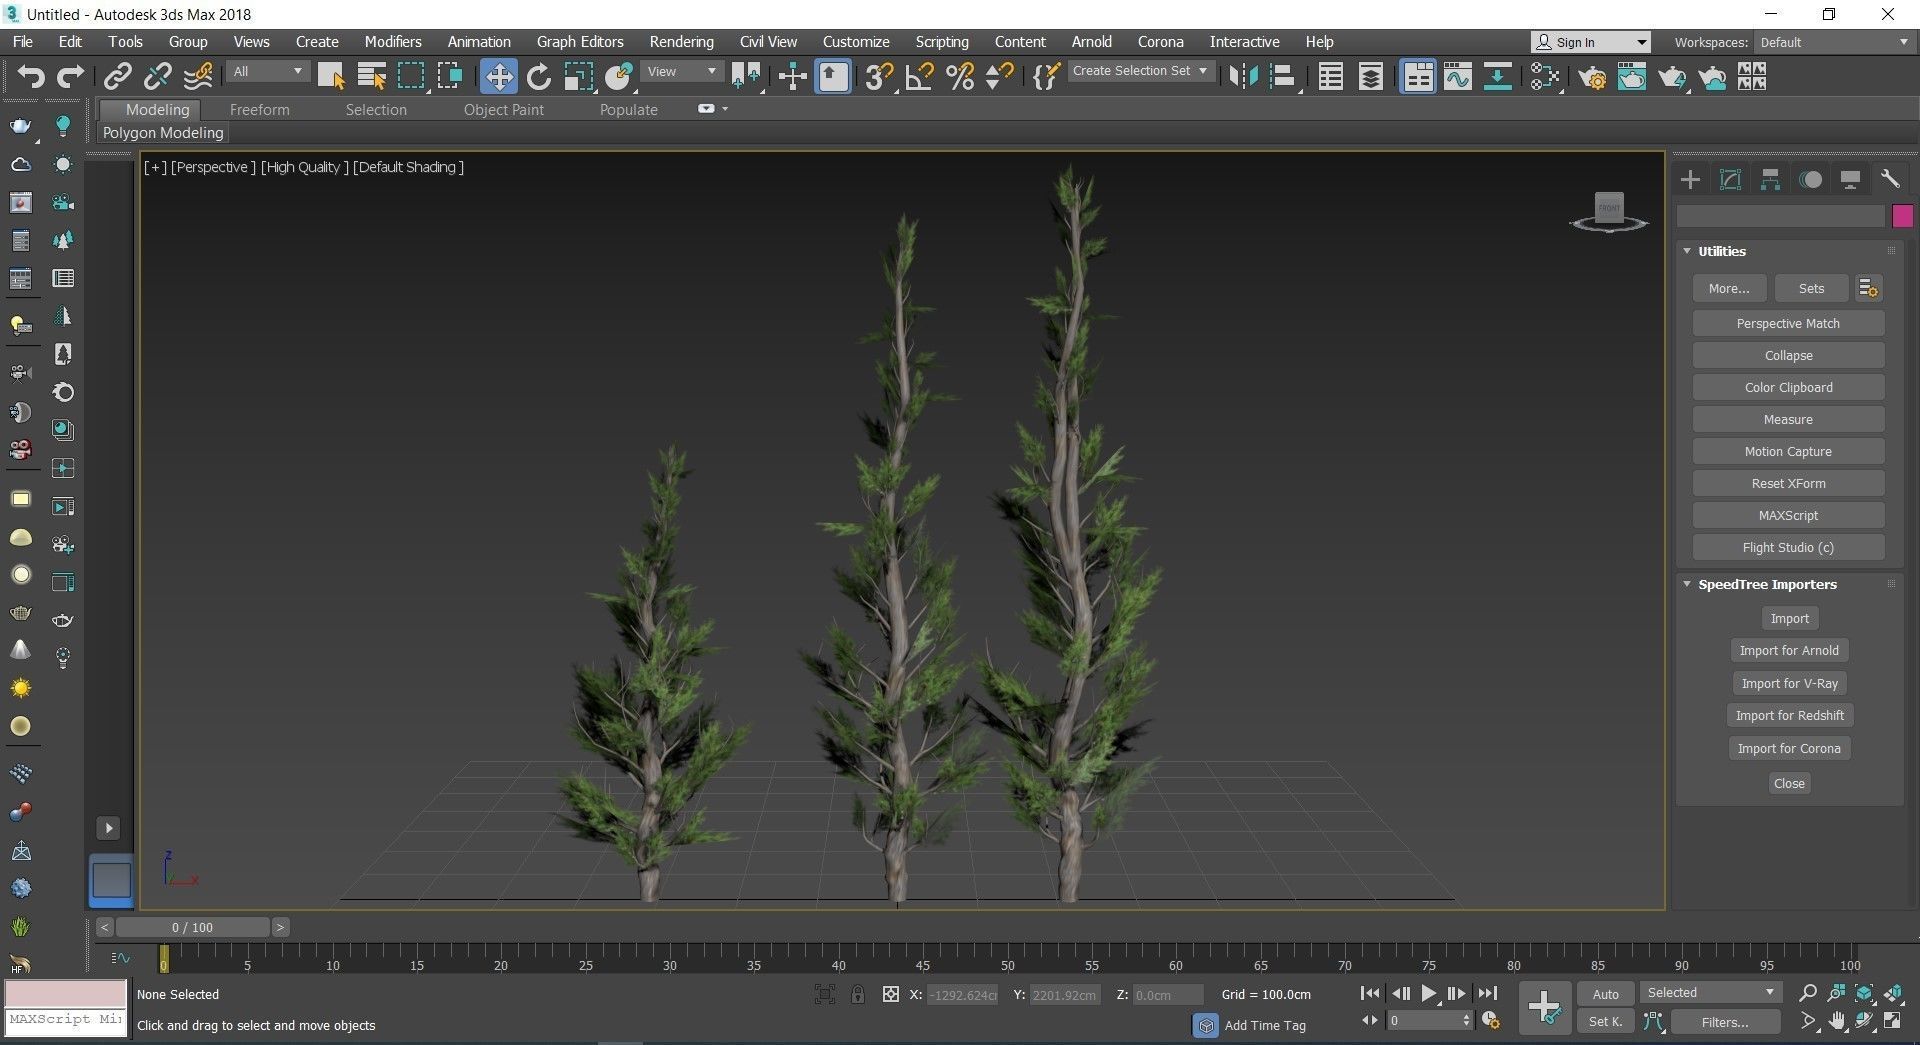This screenshot has width=1920, height=1045.
Task: Toggle the 3D Snaps button
Action: (878, 76)
